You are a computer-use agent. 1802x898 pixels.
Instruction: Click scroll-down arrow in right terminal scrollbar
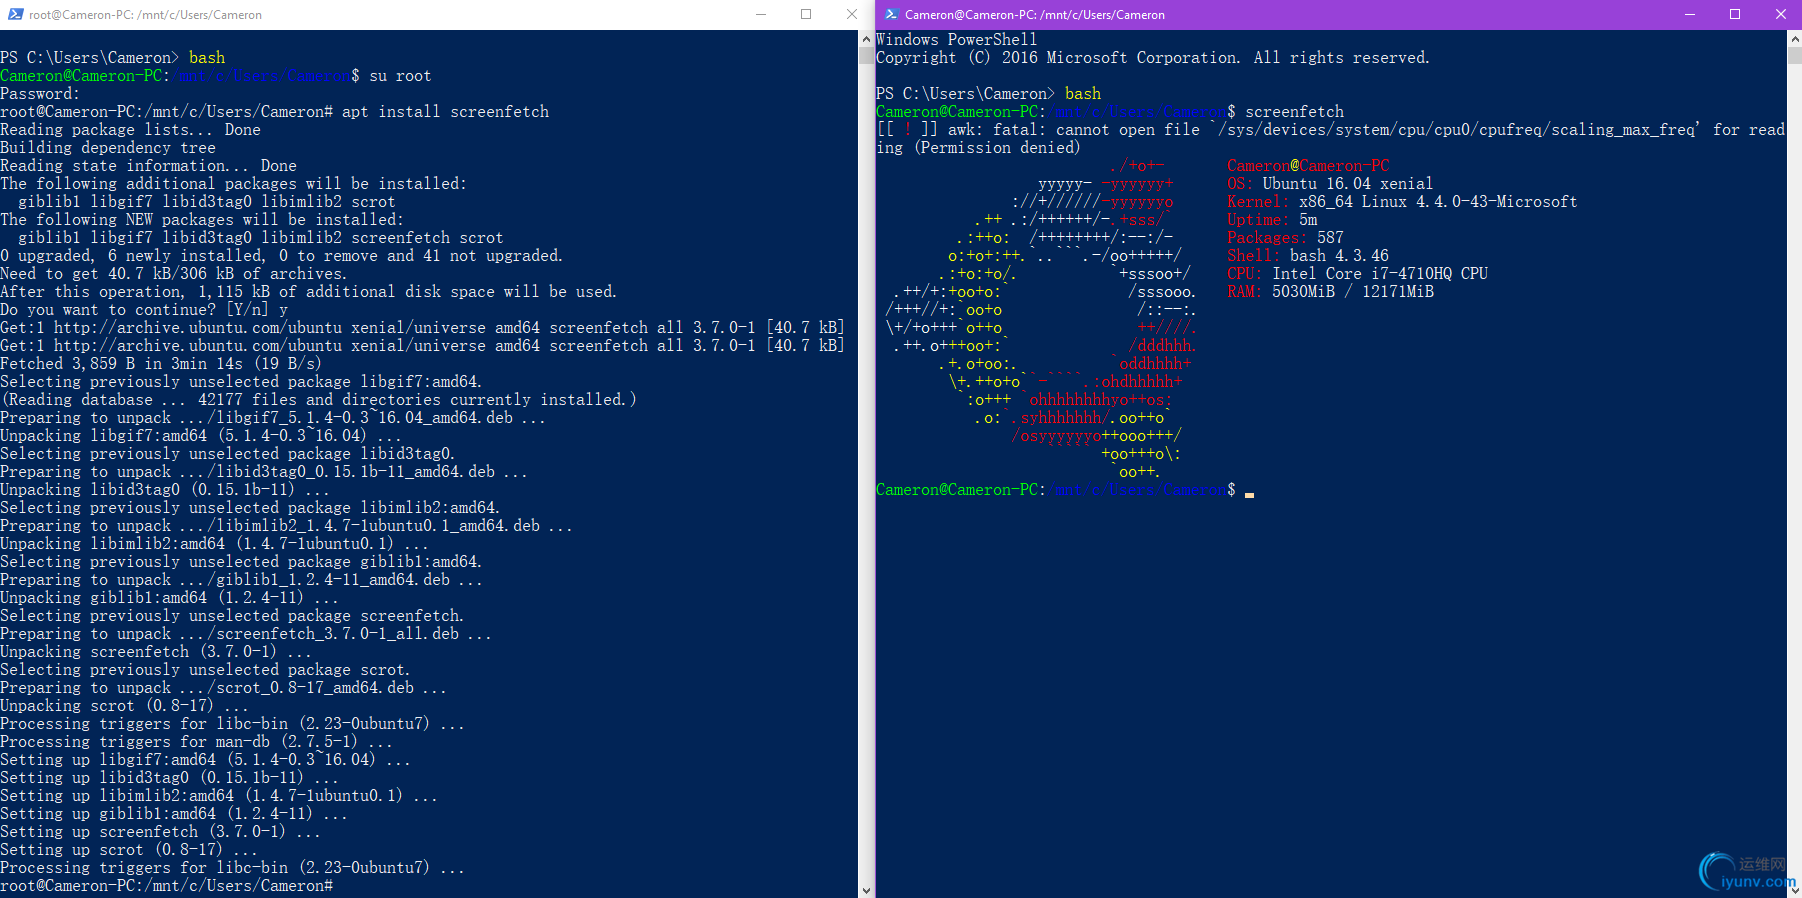coord(1794,889)
